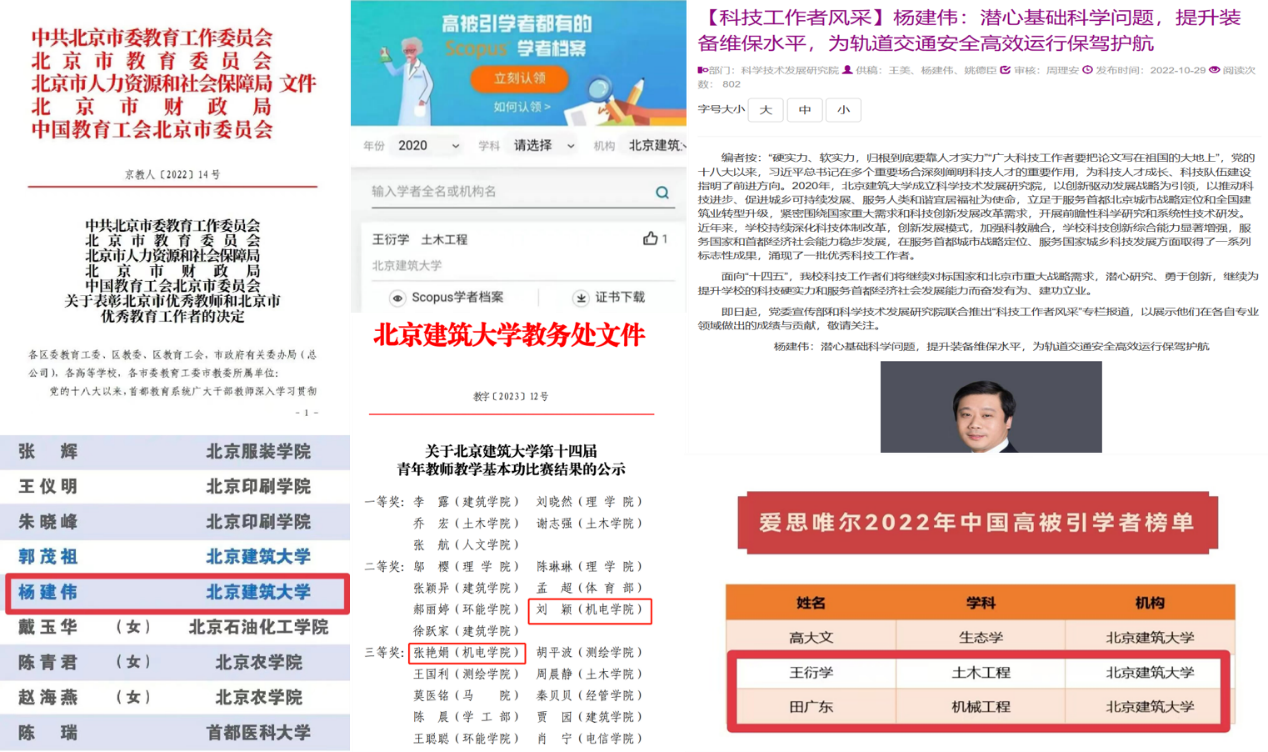
Task: Click the edit icon before 审核
Action: (1007, 70)
